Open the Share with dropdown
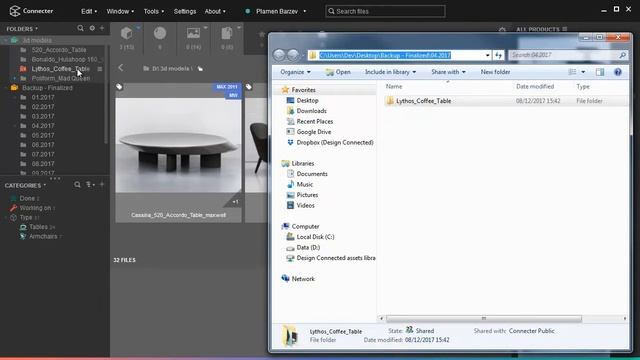 (x=448, y=72)
